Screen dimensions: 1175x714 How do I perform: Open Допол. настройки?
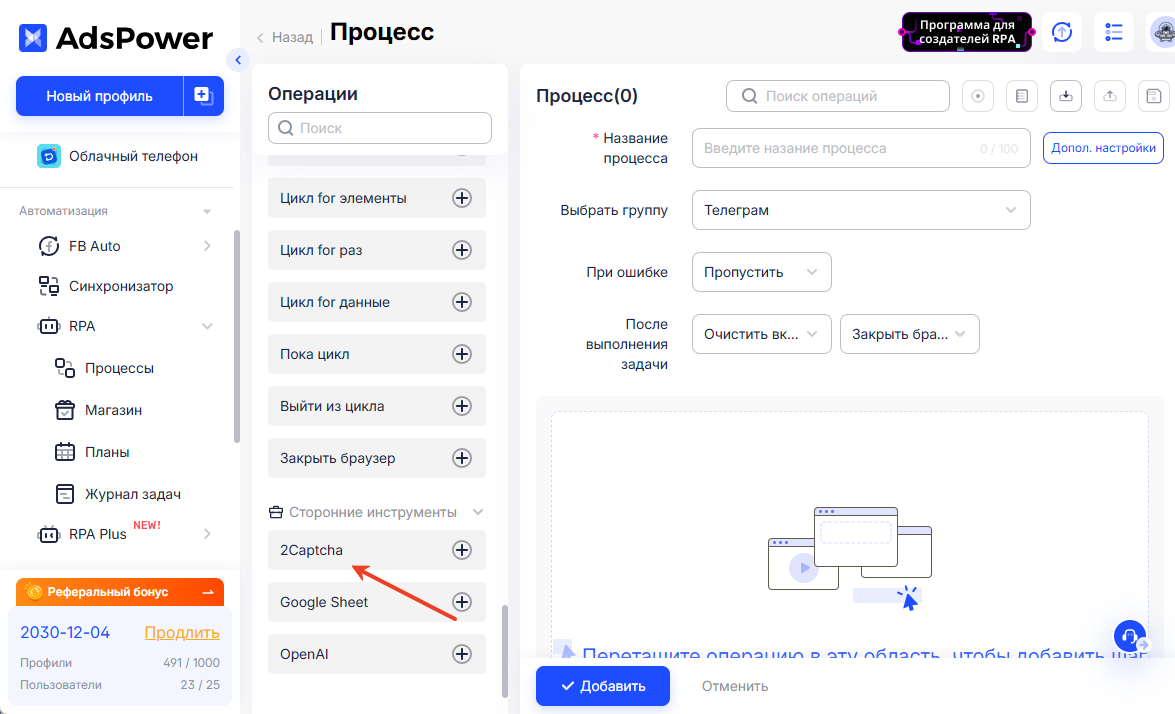point(1103,148)
